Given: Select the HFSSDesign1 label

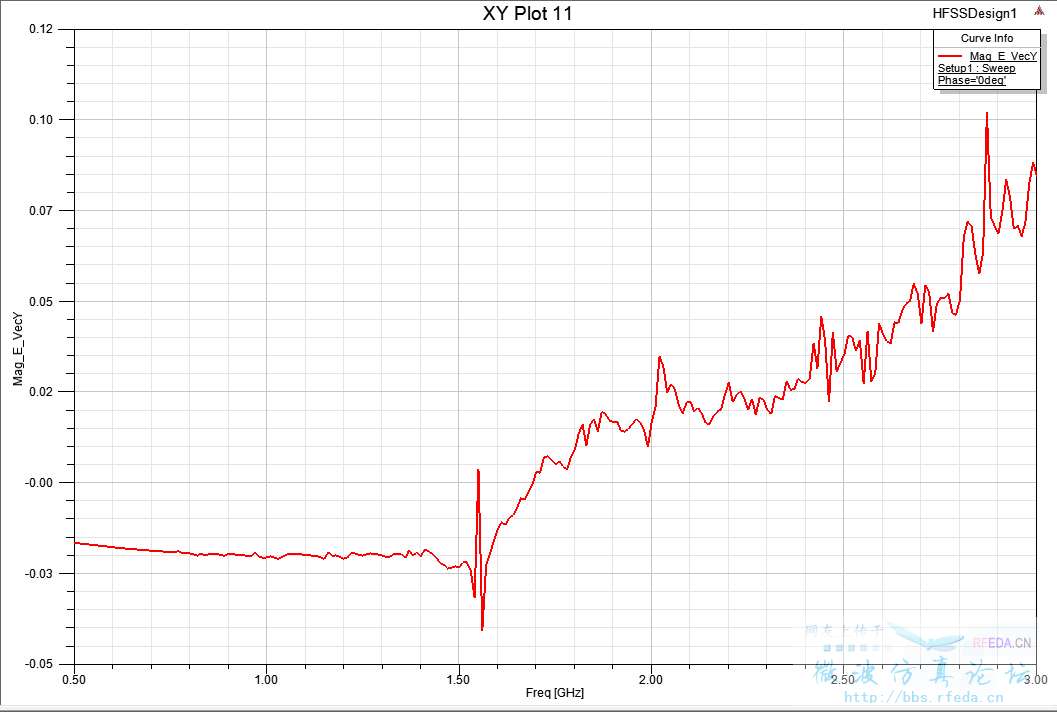Looking at the screenshot, I should [x=974, y=13].
